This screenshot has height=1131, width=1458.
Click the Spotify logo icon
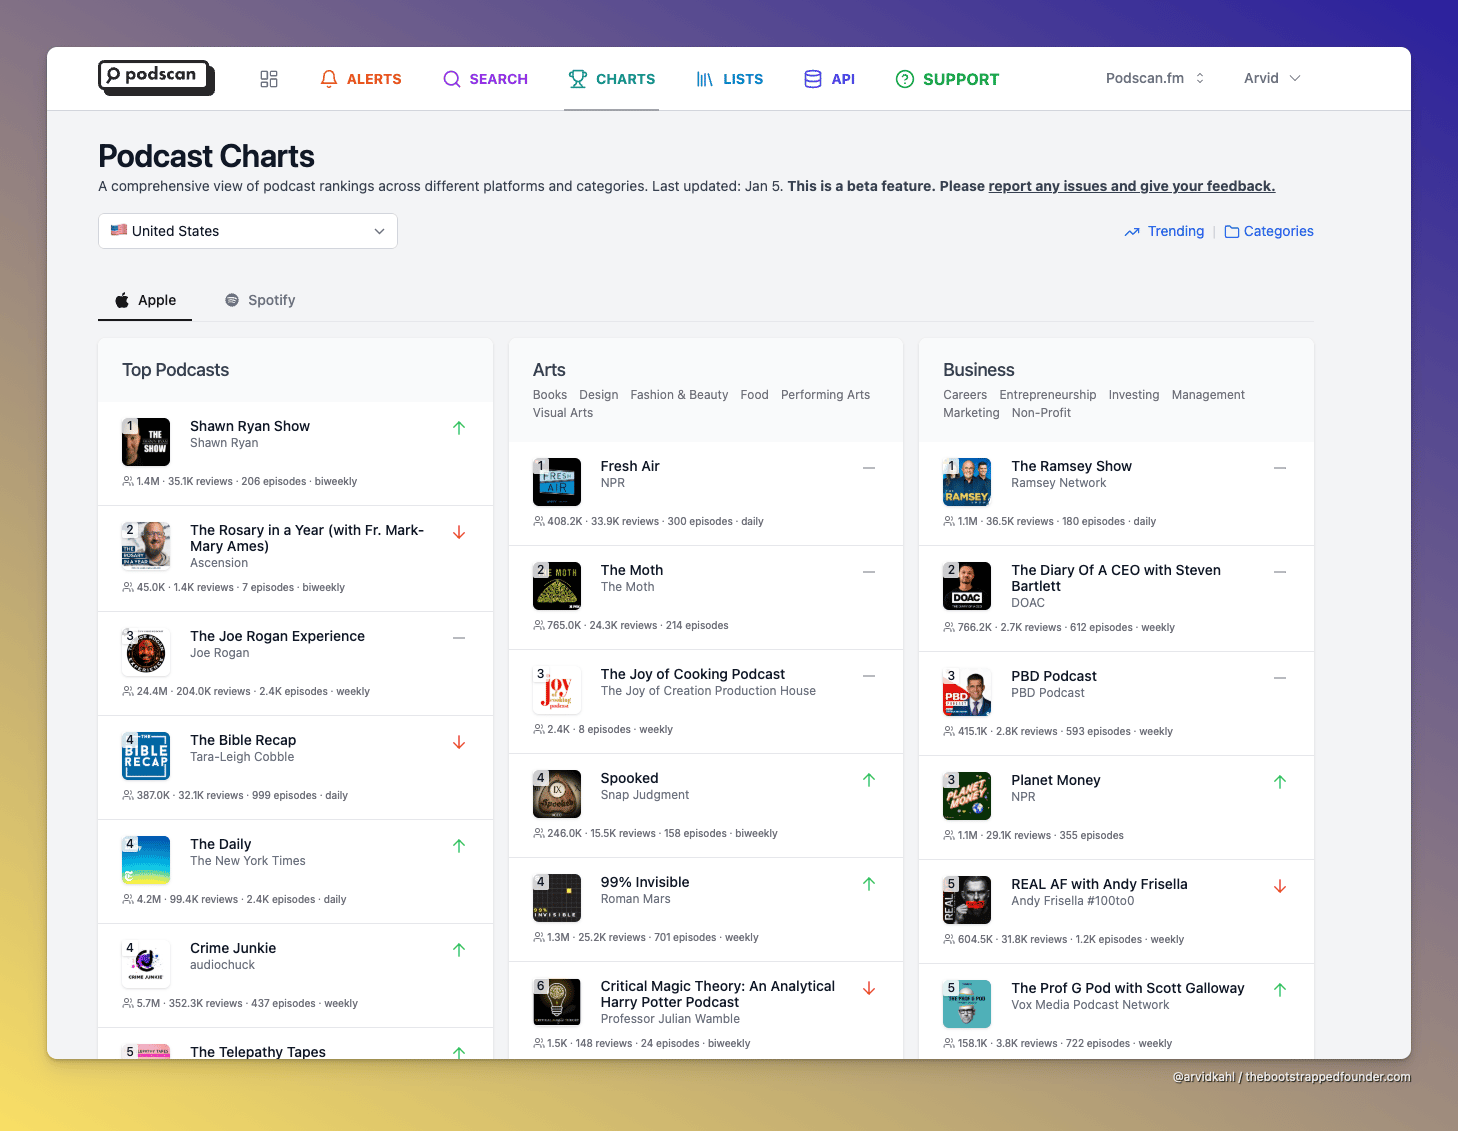click(232, 300)
